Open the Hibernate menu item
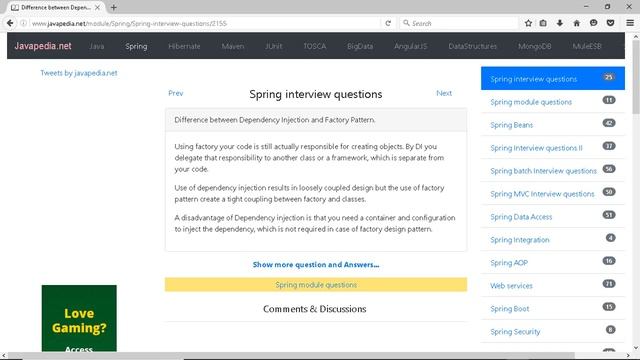640x360 pixels. coord(184,46)
